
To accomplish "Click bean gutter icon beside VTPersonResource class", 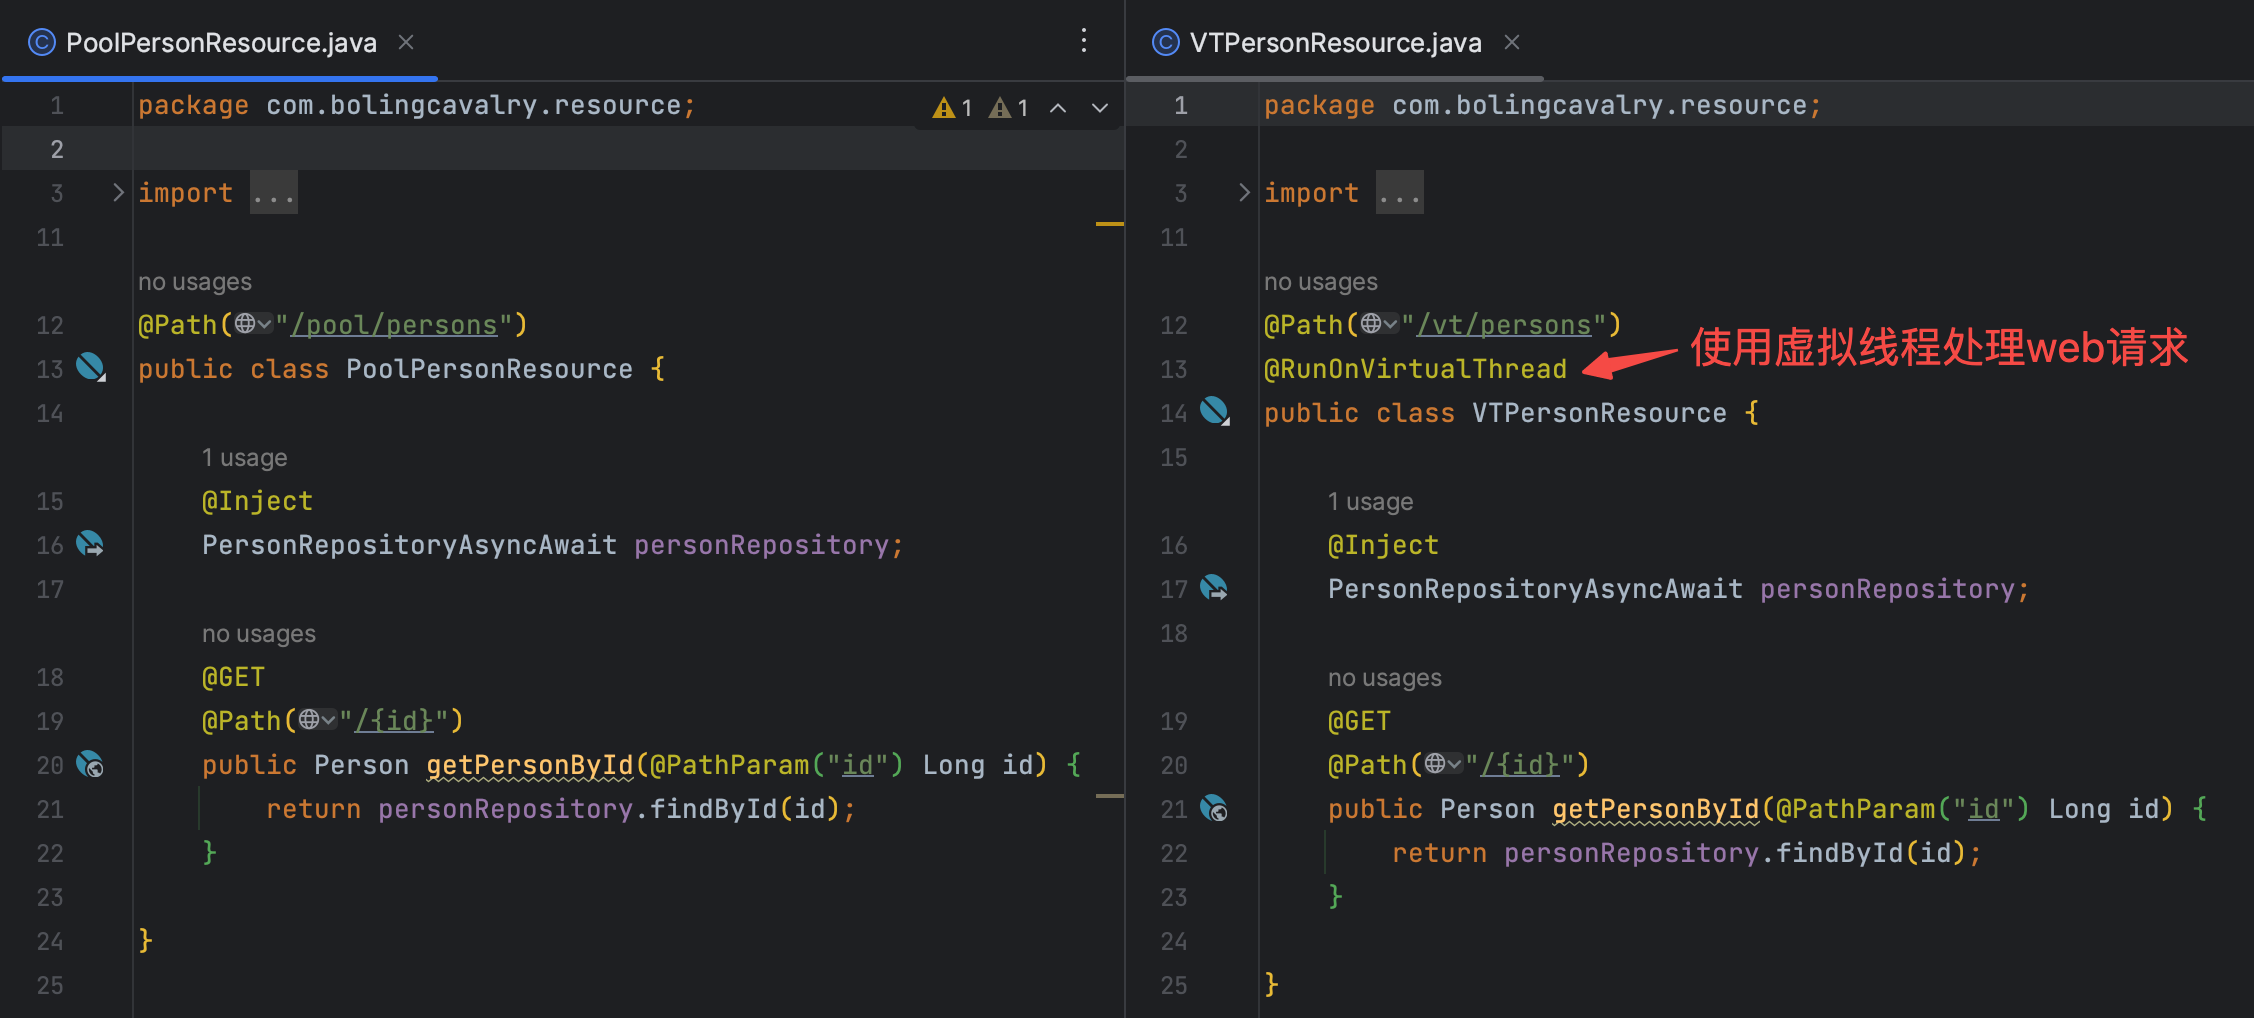I will [x=1215, y=412].
